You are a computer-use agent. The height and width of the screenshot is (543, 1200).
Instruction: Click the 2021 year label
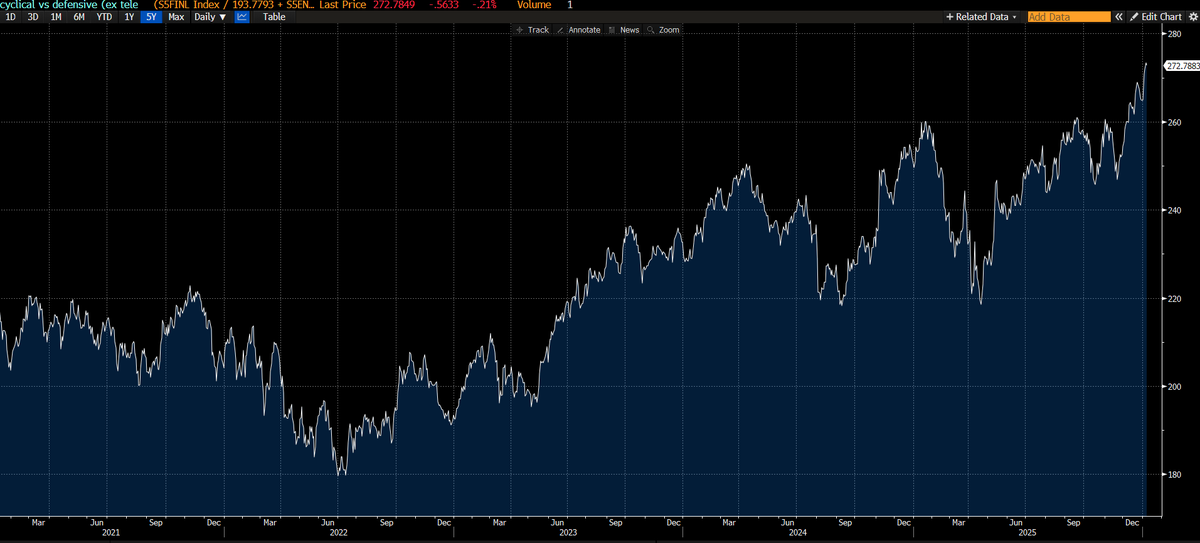click(x=110, y=533)
